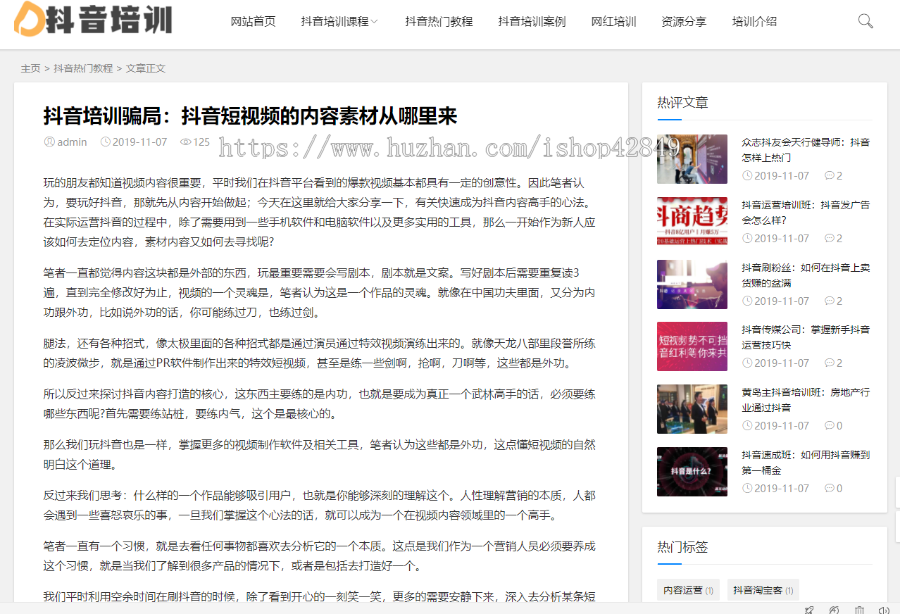The width and height of the screenshot is (900, 614).
Task: Click the trash icon in bottom status bar
Action: pos(859,610)
